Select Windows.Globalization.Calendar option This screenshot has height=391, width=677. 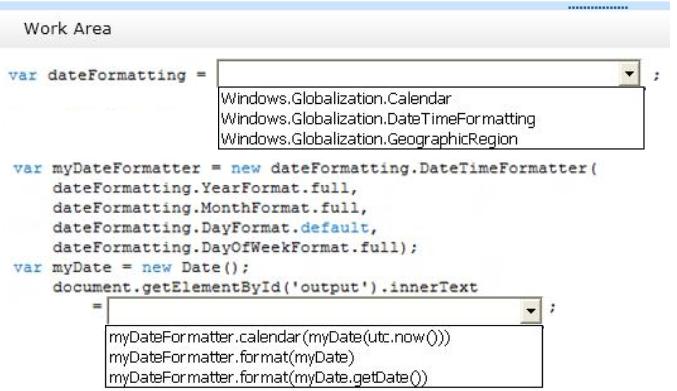pos(336,98)
